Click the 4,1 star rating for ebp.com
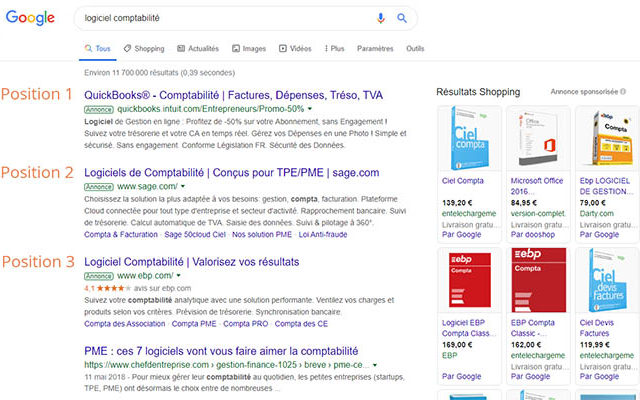 pos(108,288)
